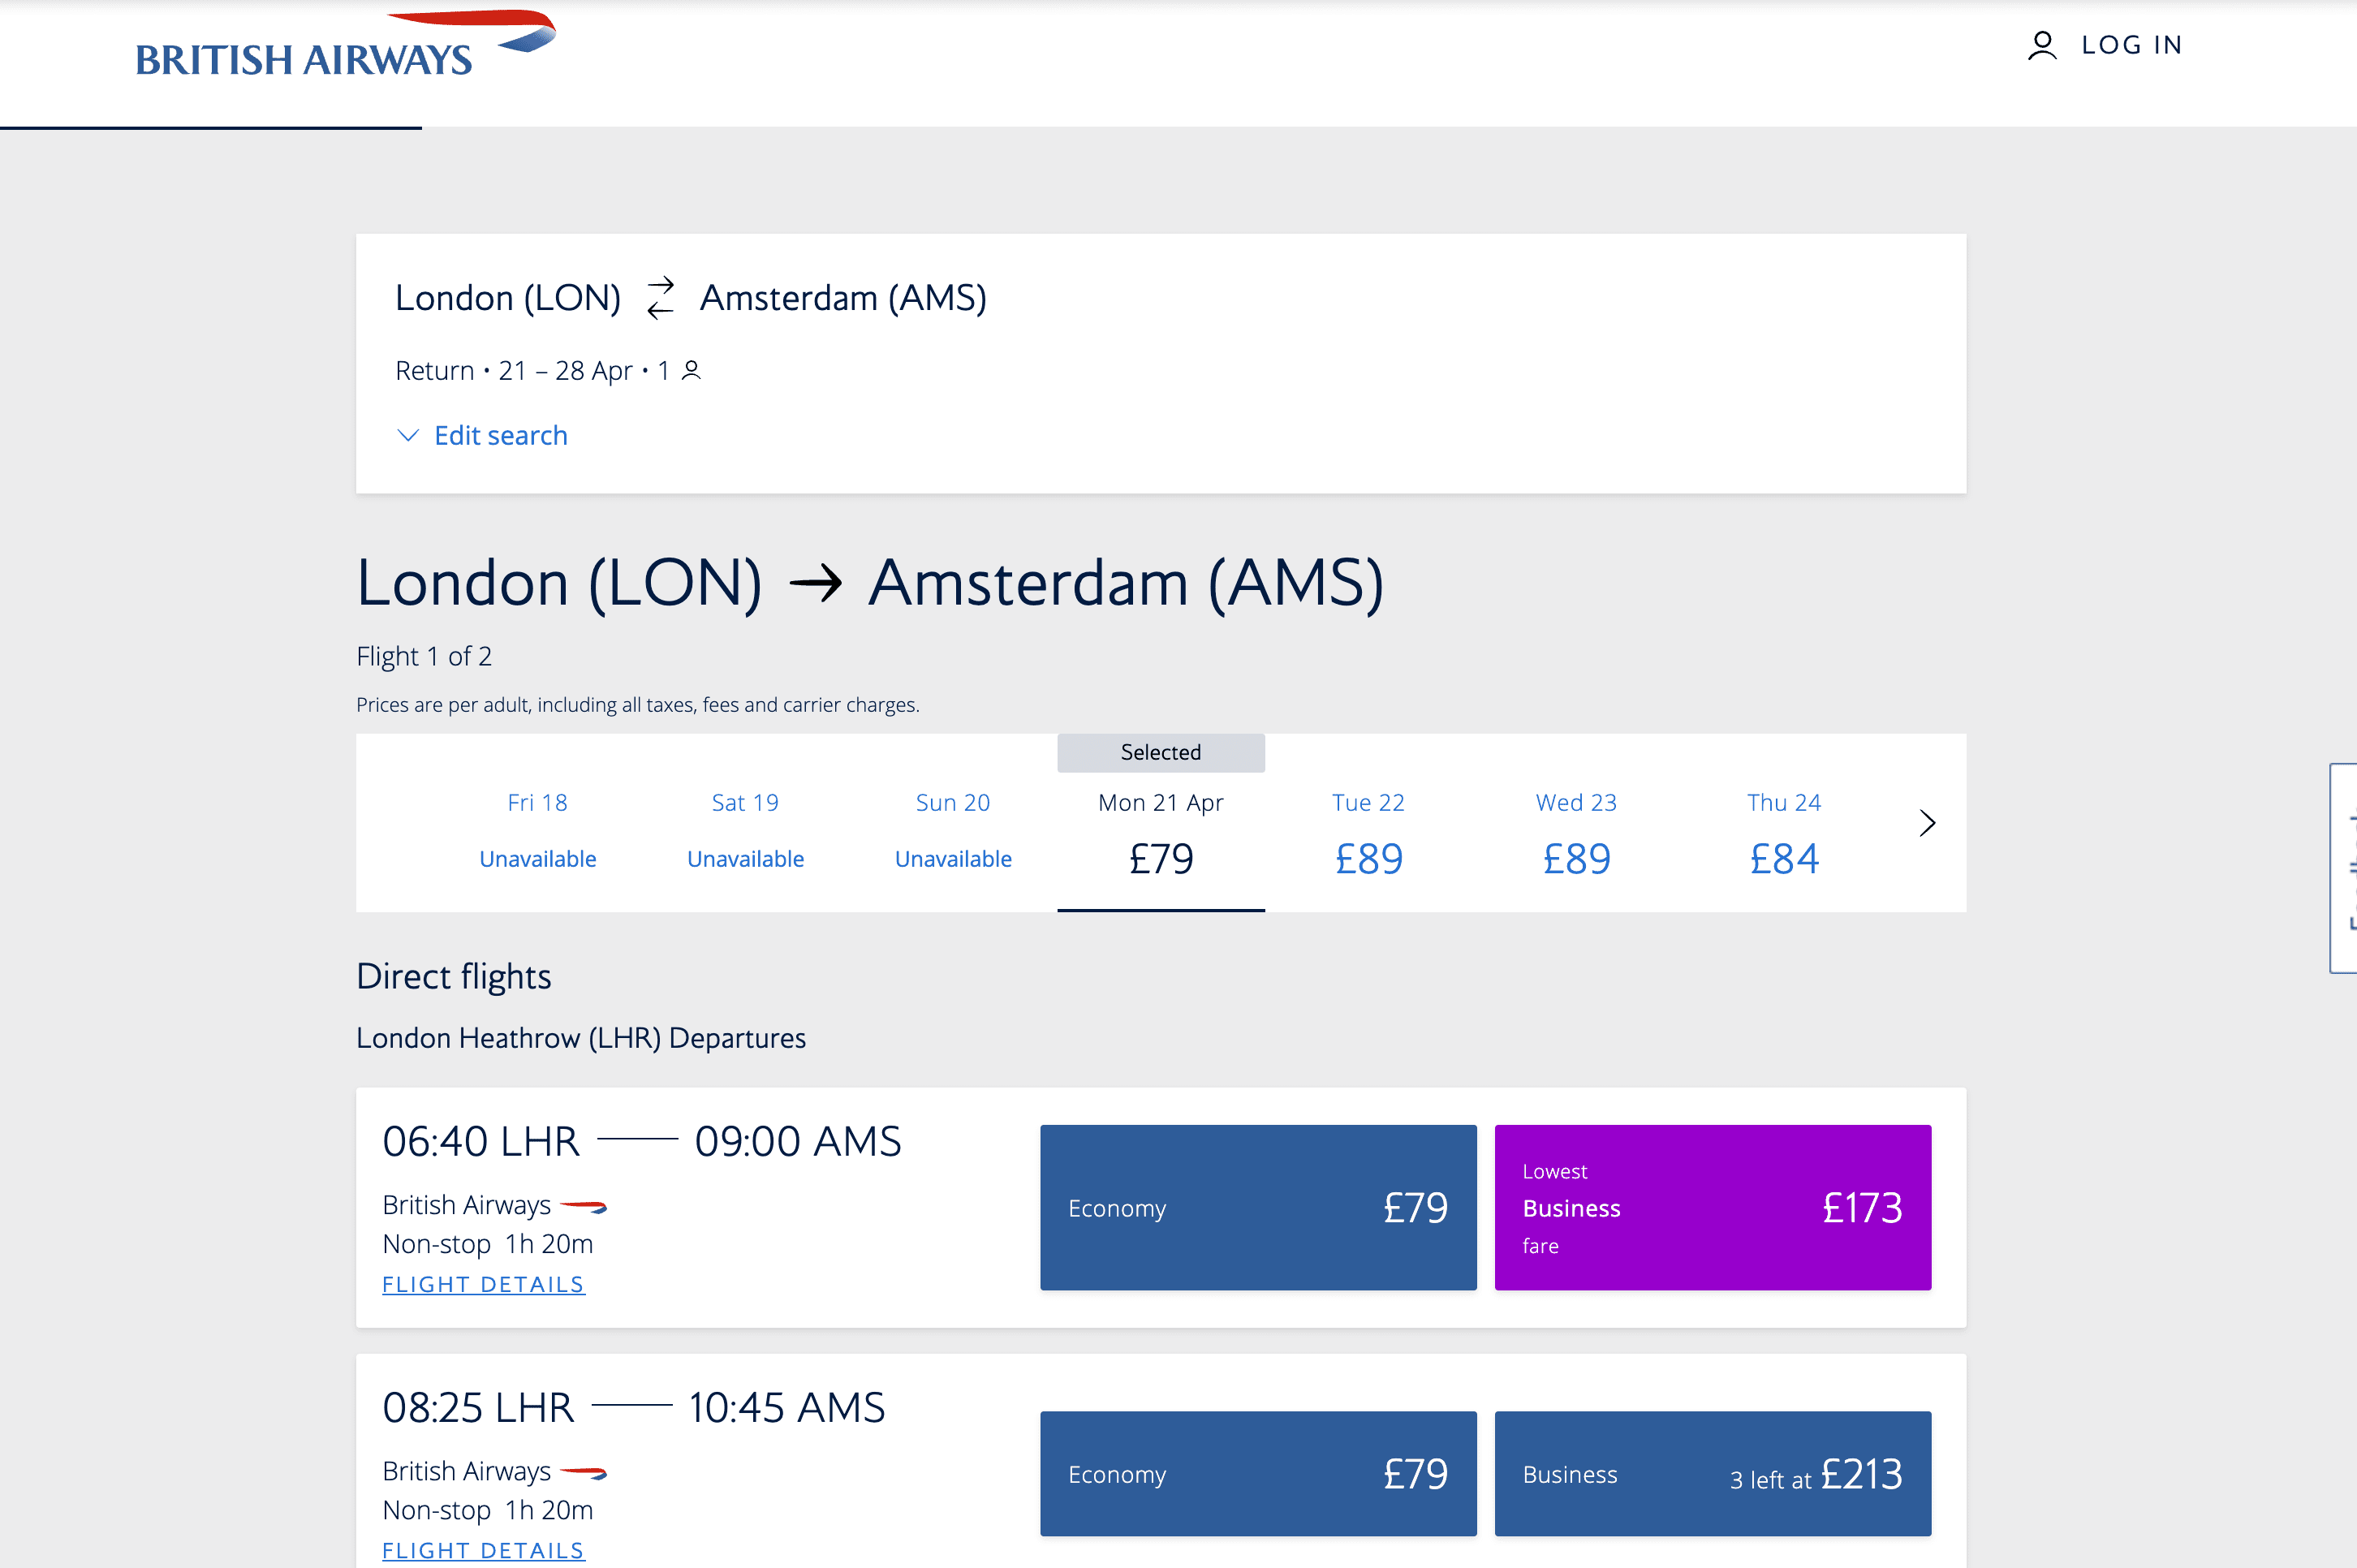Viewport: 2357px width, 1568px height.
Task: Open Flight Details for 08:25 departure
Action: (483, 1550)
